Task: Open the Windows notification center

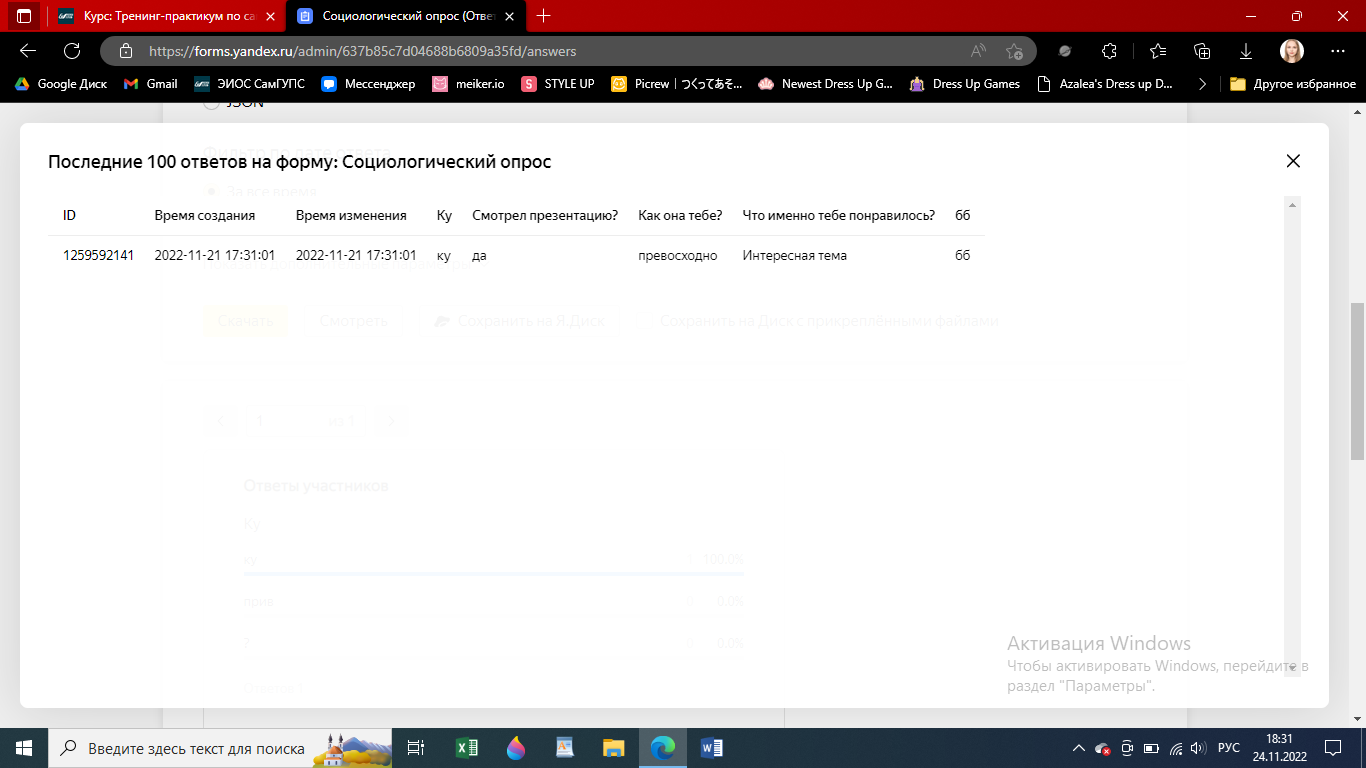Action: [1333, 747]
